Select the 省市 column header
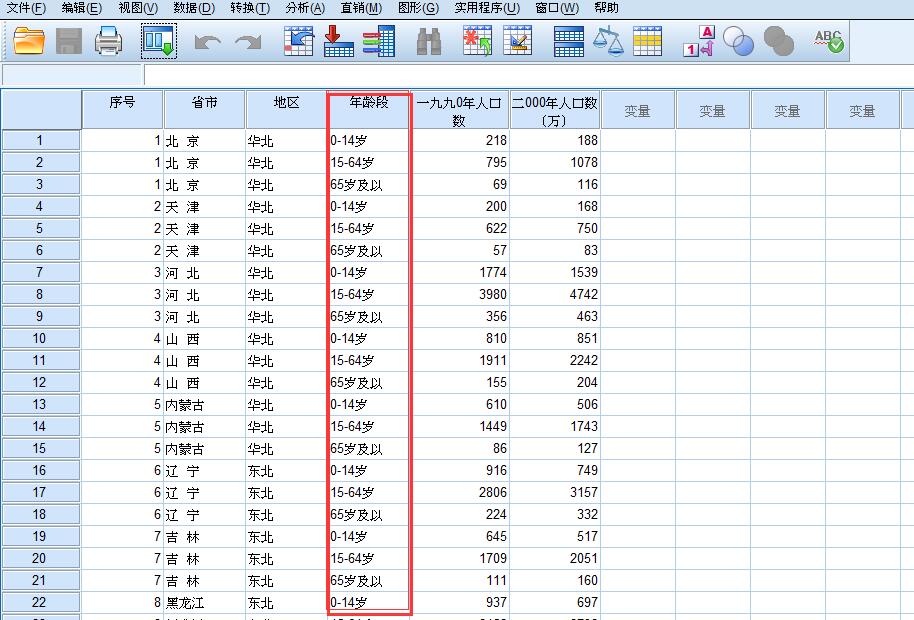The image size is (914, 620). [203, 108]
